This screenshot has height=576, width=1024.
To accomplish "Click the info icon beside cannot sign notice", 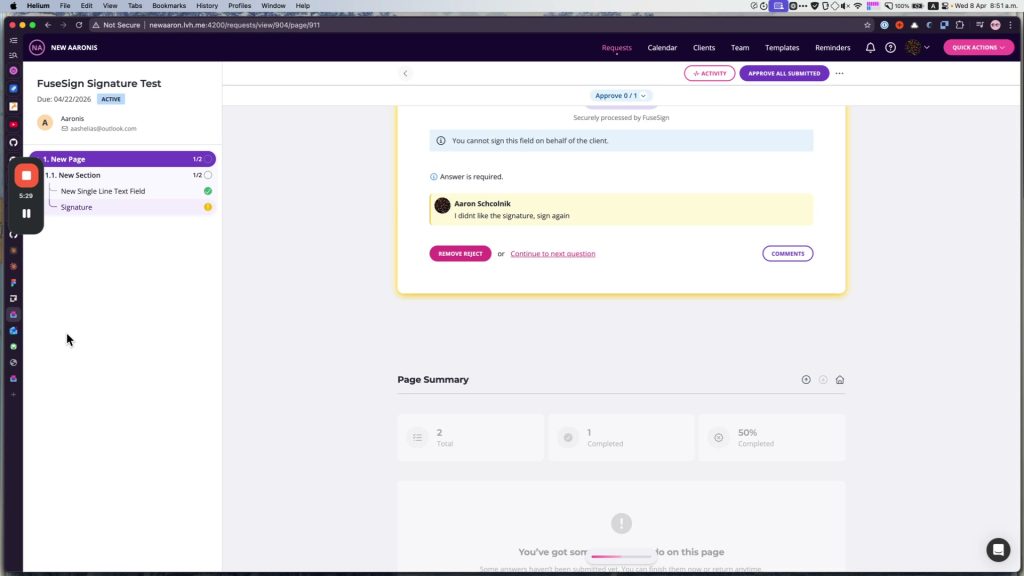I will 441,140.
